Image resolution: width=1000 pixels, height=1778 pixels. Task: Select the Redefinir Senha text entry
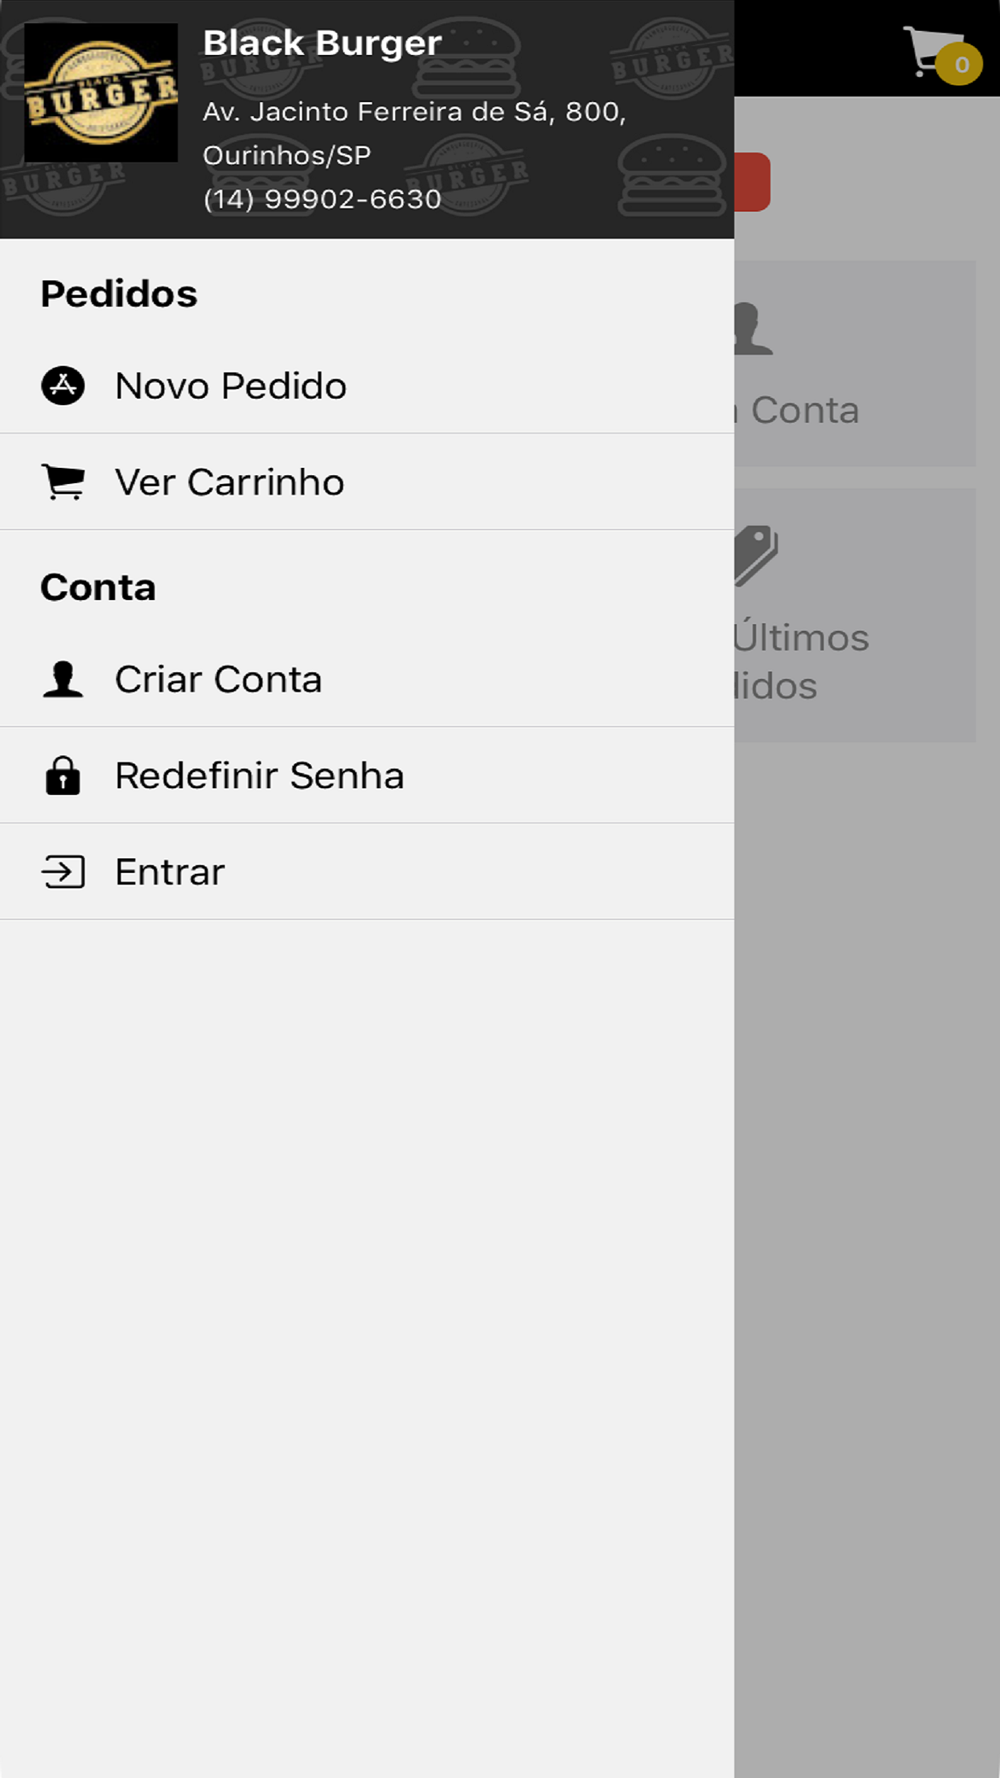[260, 776]
